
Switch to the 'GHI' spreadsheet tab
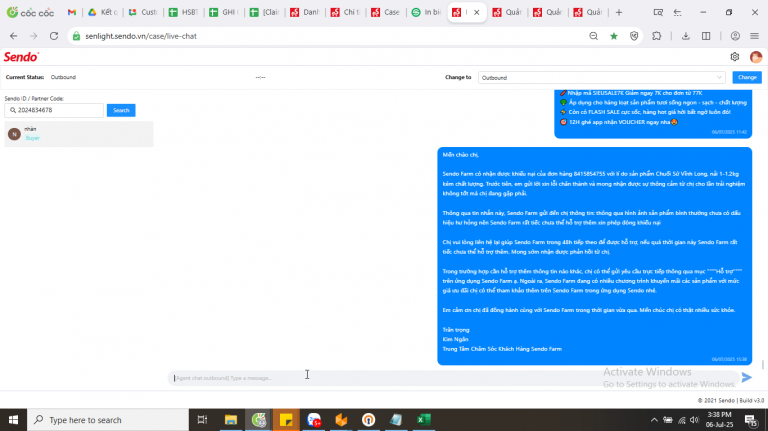click(x=224, y=12)
